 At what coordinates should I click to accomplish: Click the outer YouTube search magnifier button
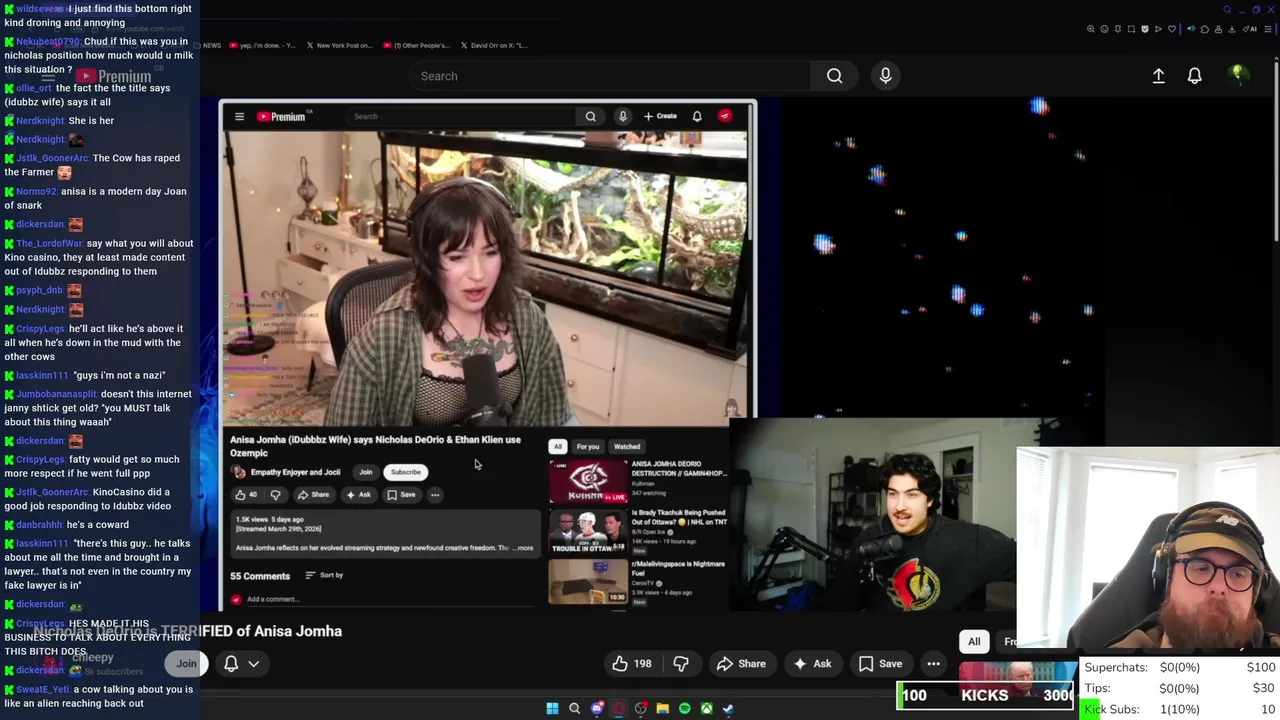[x=834, y=76]
